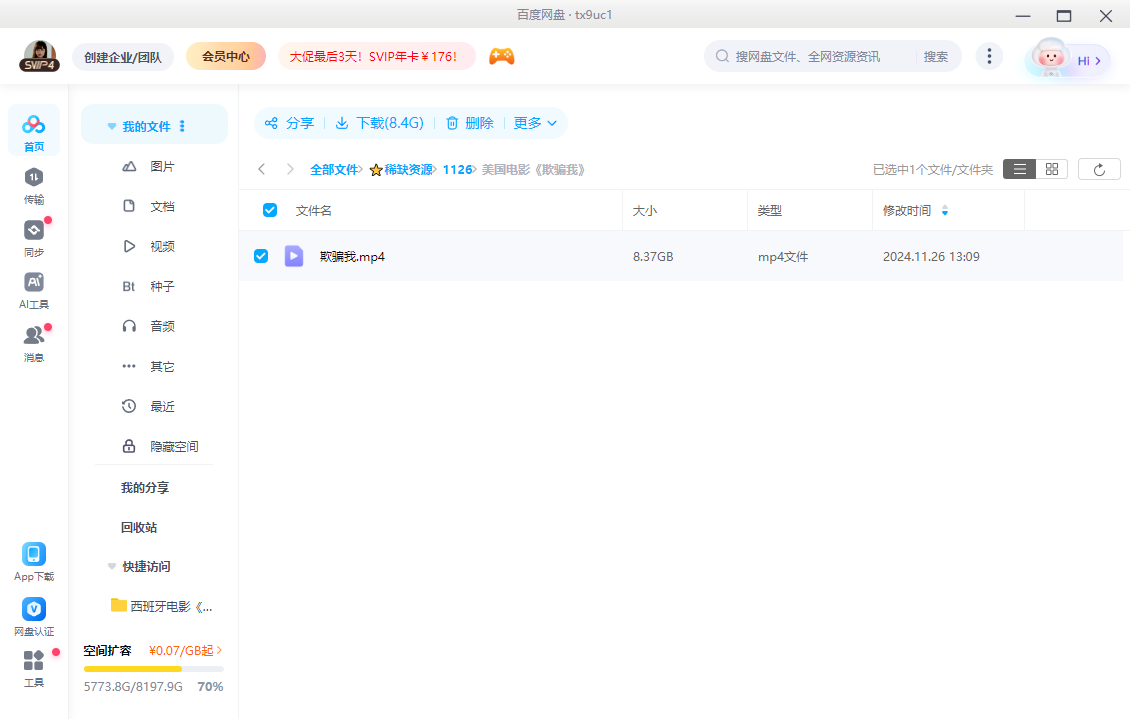This screenshot has height=719, width=1130.
Task: Click the 8.37GB size cell
Action: coord(653,256)
